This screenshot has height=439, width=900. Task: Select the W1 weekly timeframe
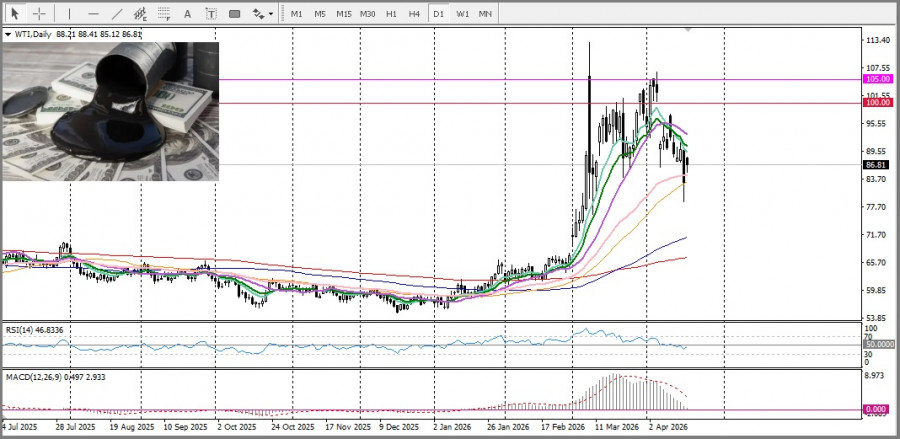click(462, 14)
